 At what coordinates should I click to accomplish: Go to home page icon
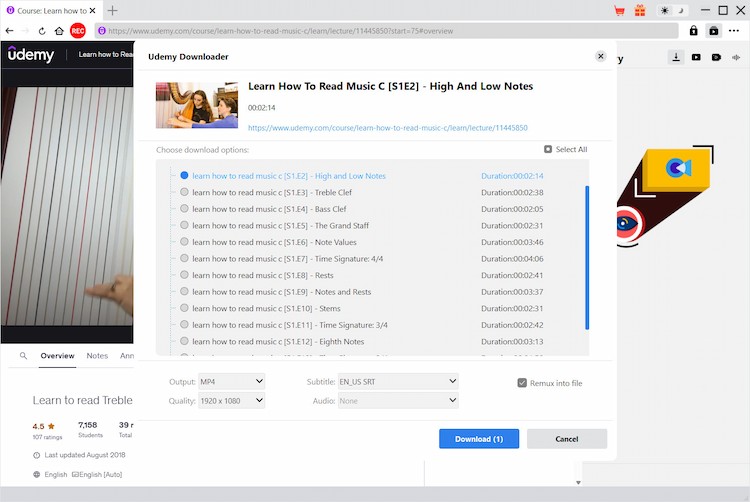59,31
